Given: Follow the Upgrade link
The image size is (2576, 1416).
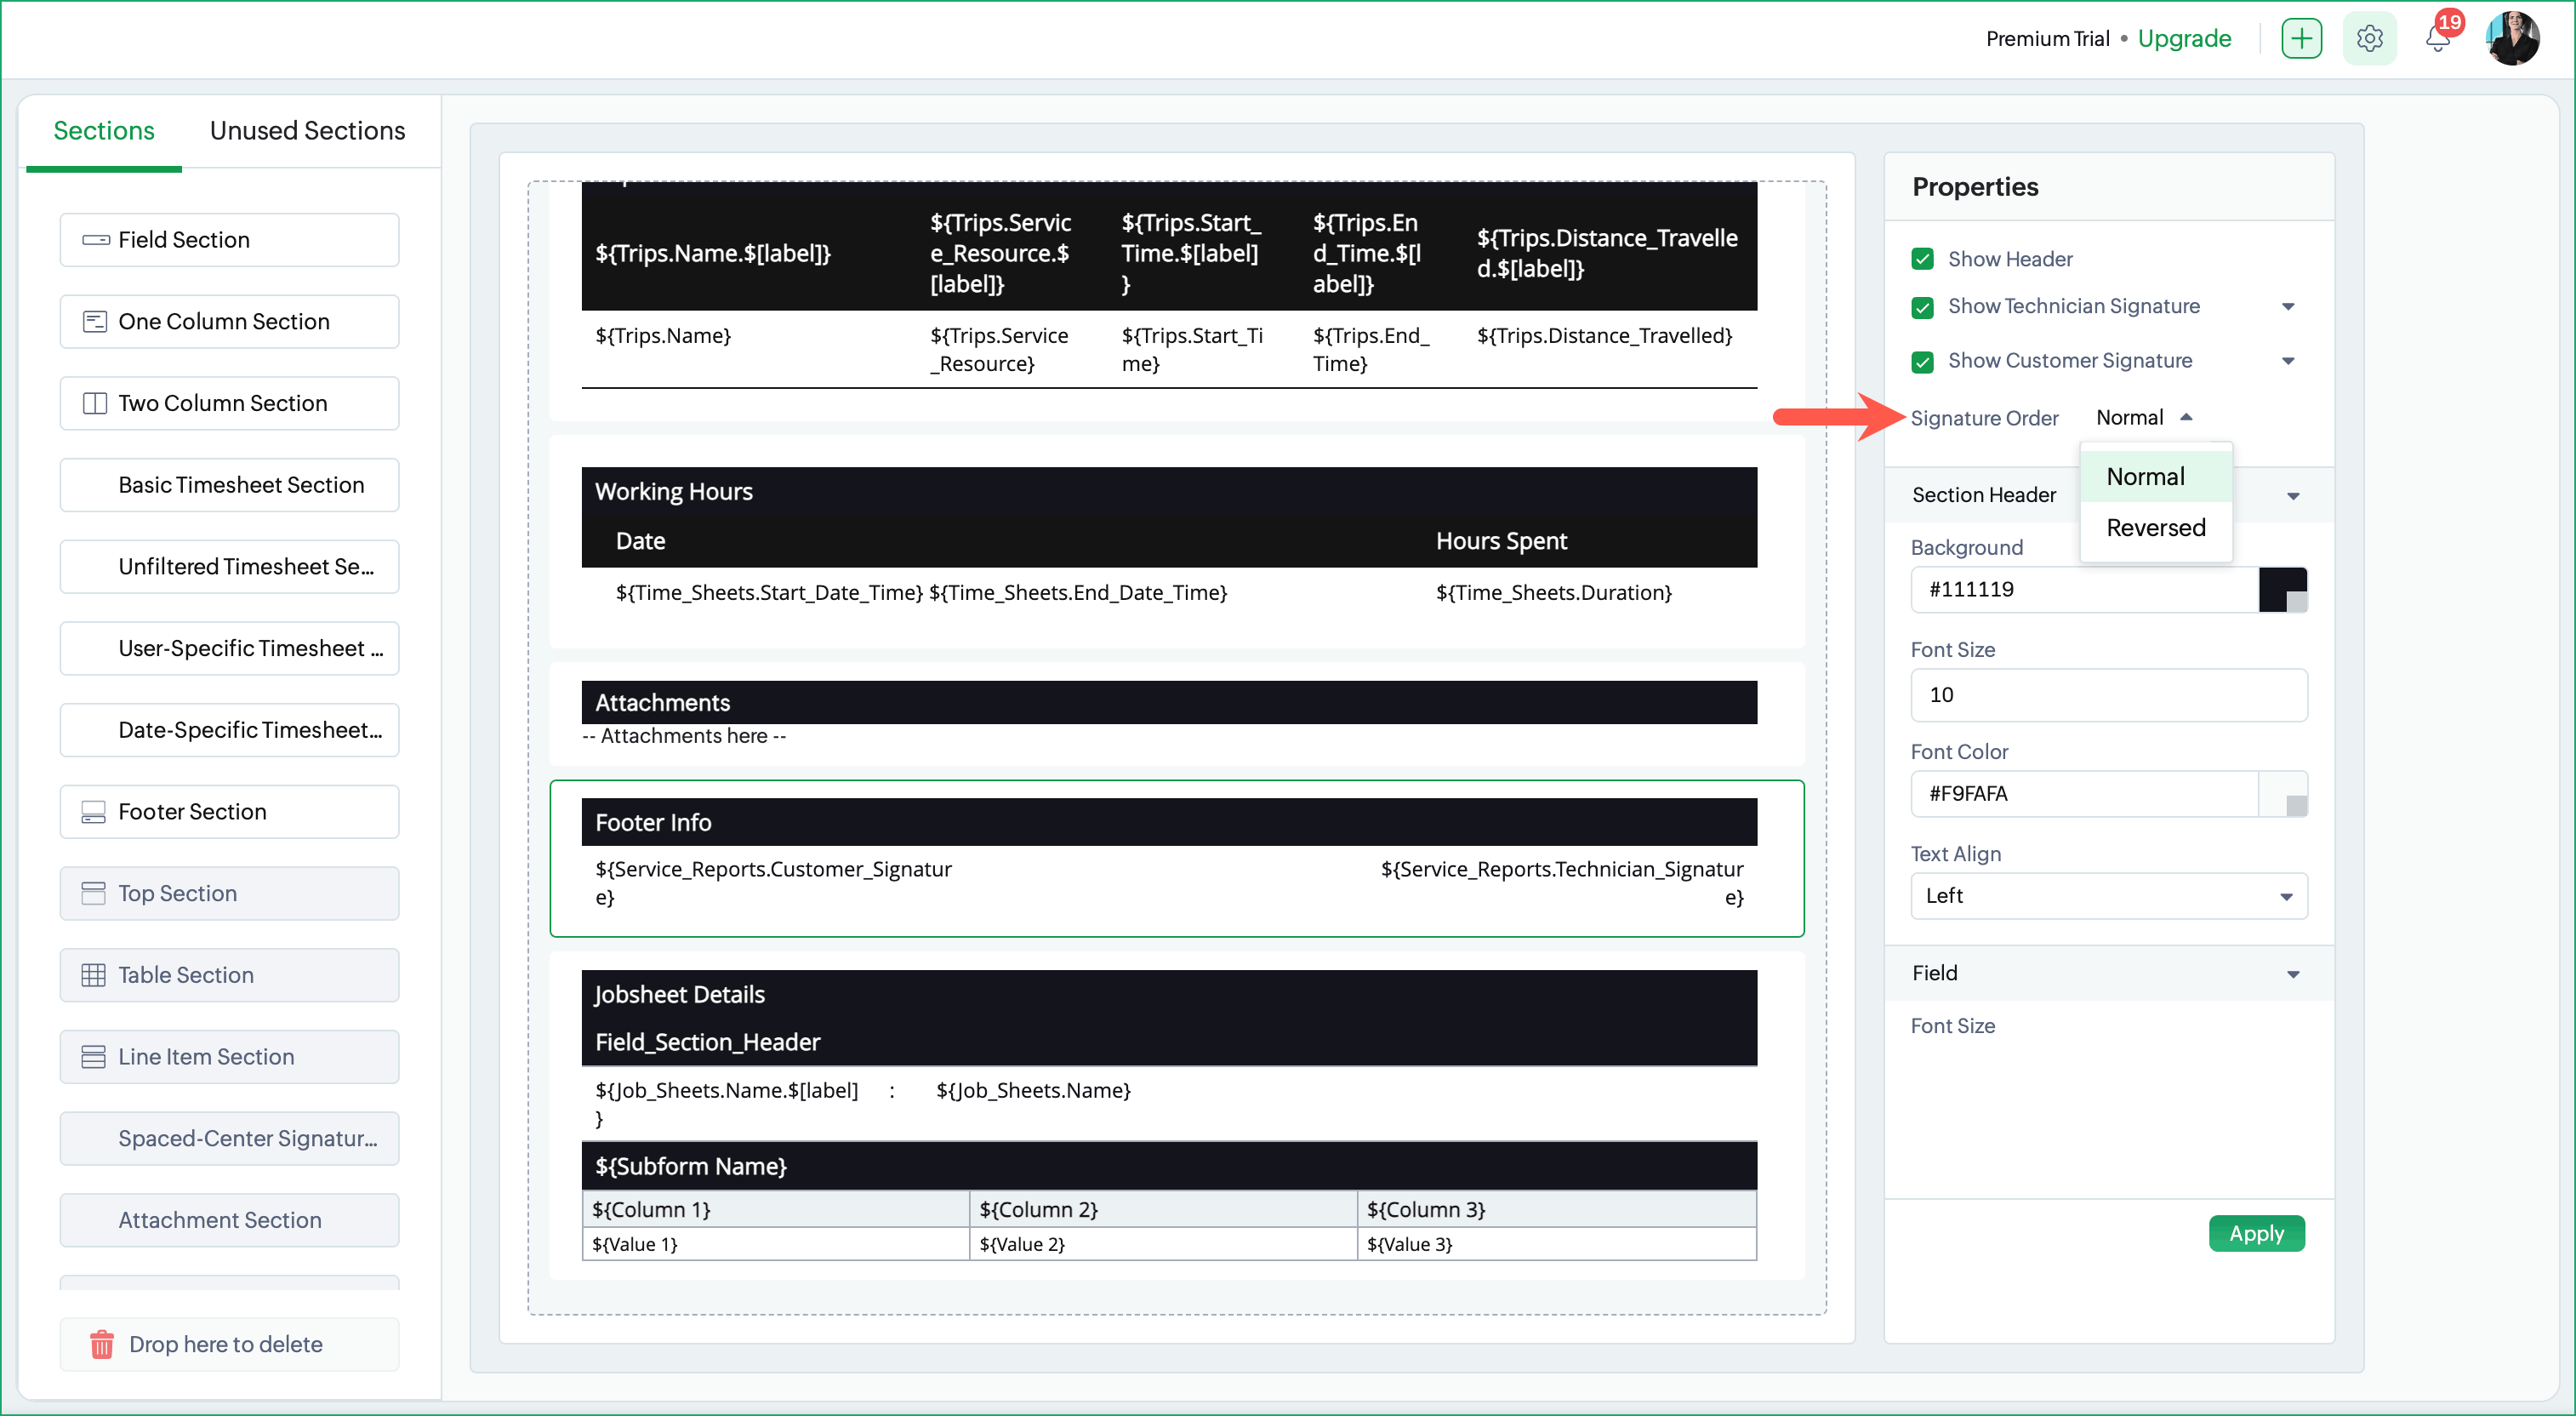Looking at the screenshot, I should click(x=2184, y=39).
